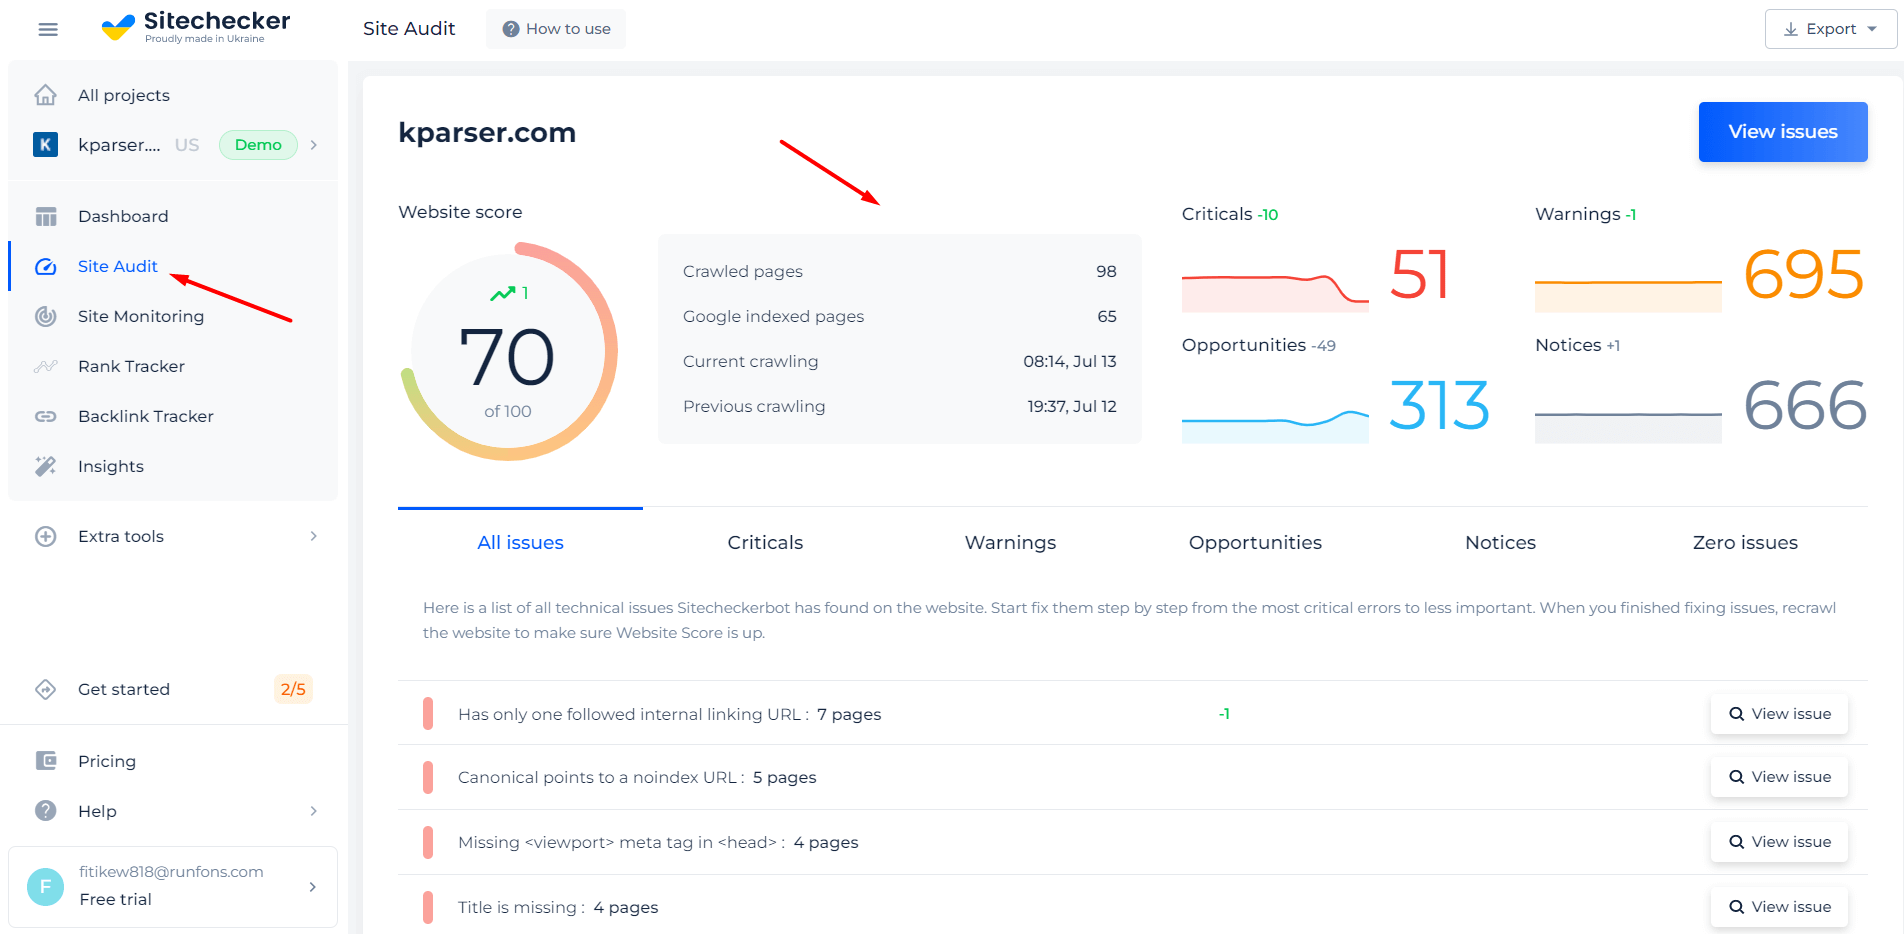Click the Extra tools plus icon
Image resolution: width=1904 pixels, height=934 pixels.
point(46,536)
